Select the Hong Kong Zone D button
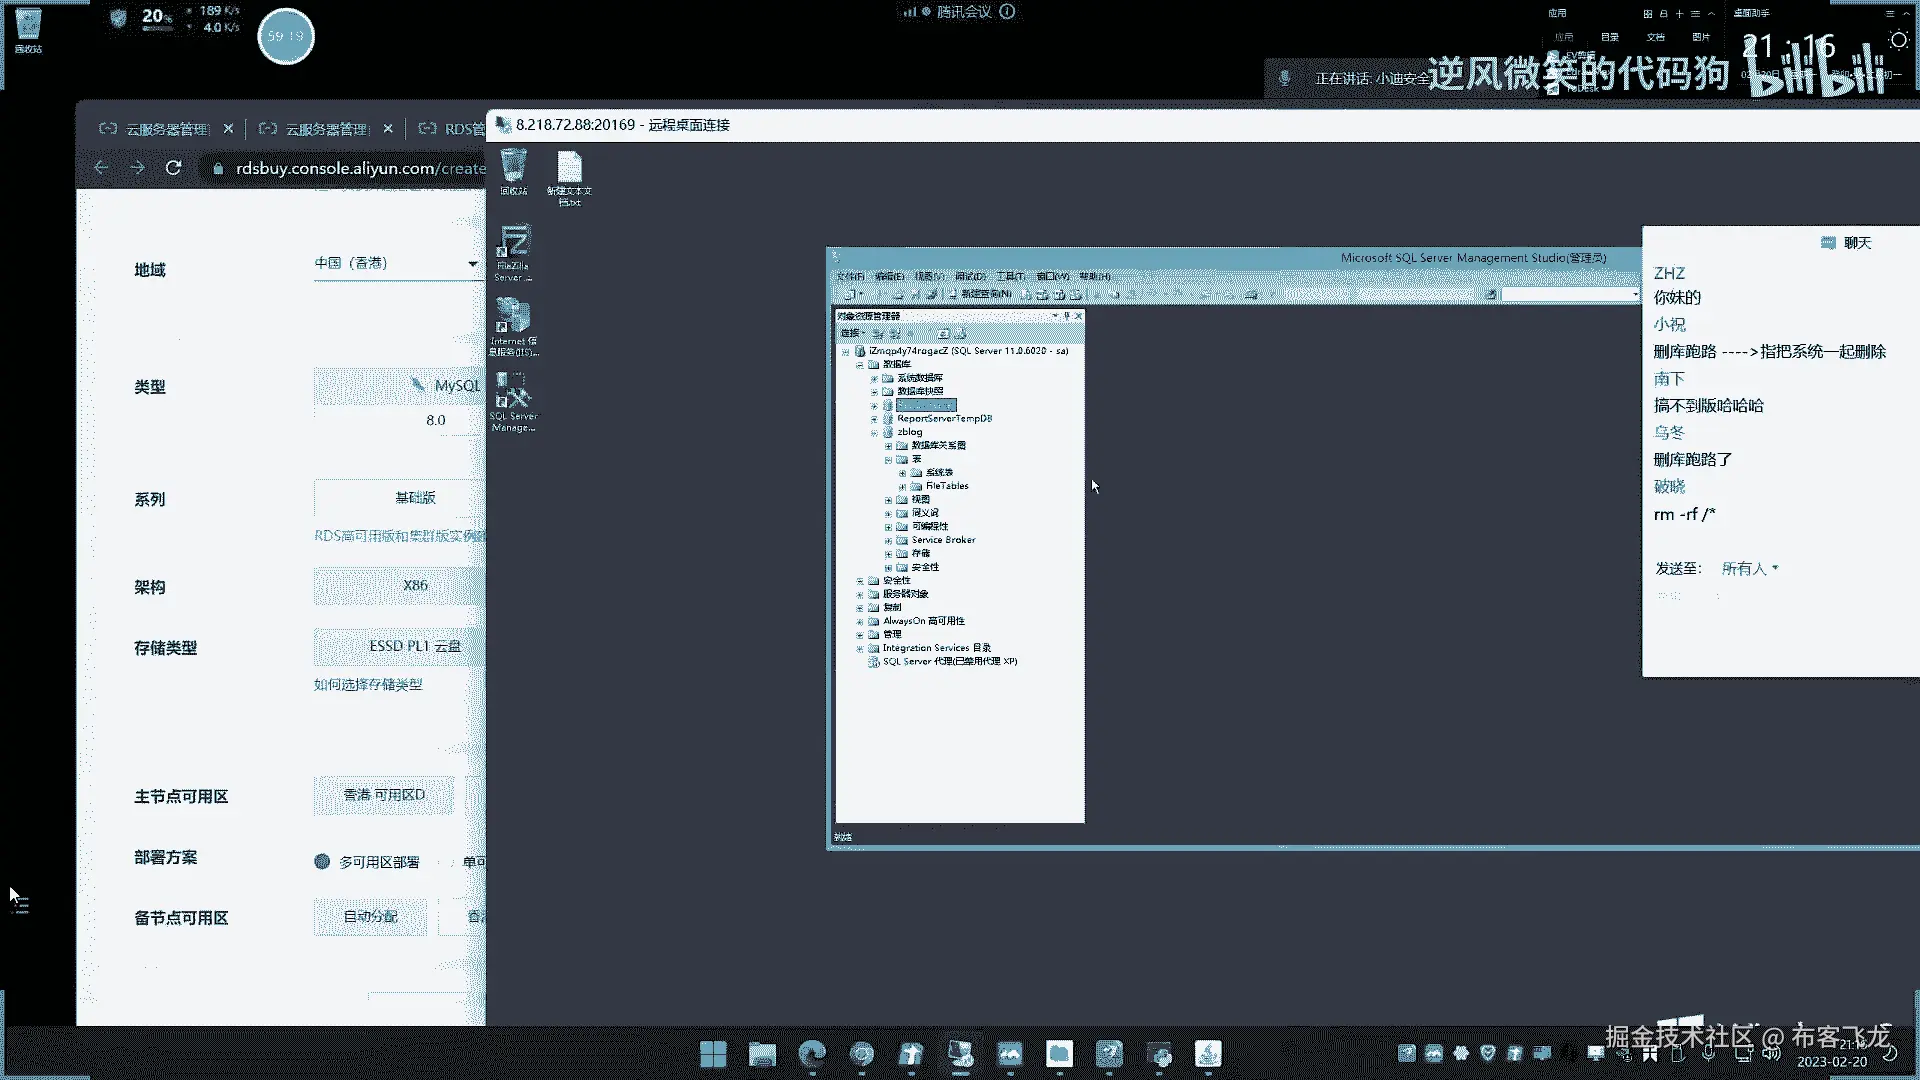 coord(384,795)
